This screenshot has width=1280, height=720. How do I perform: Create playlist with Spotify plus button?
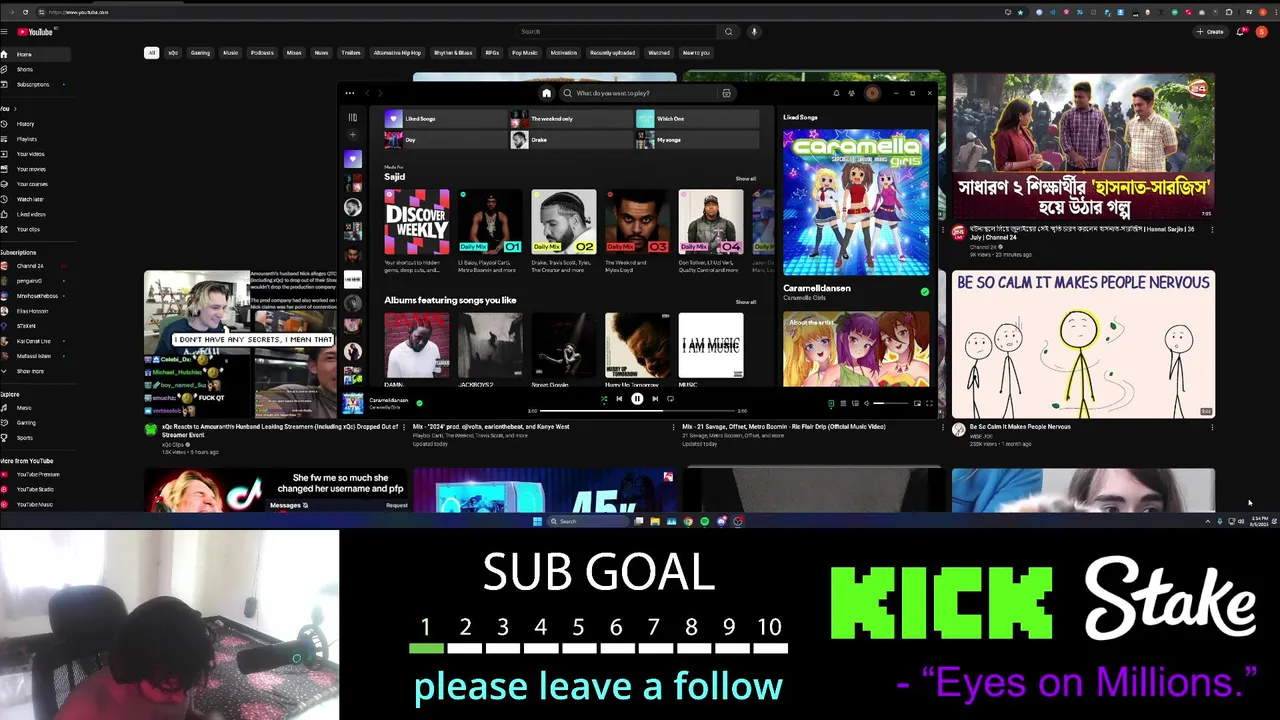tap(352, 135)
